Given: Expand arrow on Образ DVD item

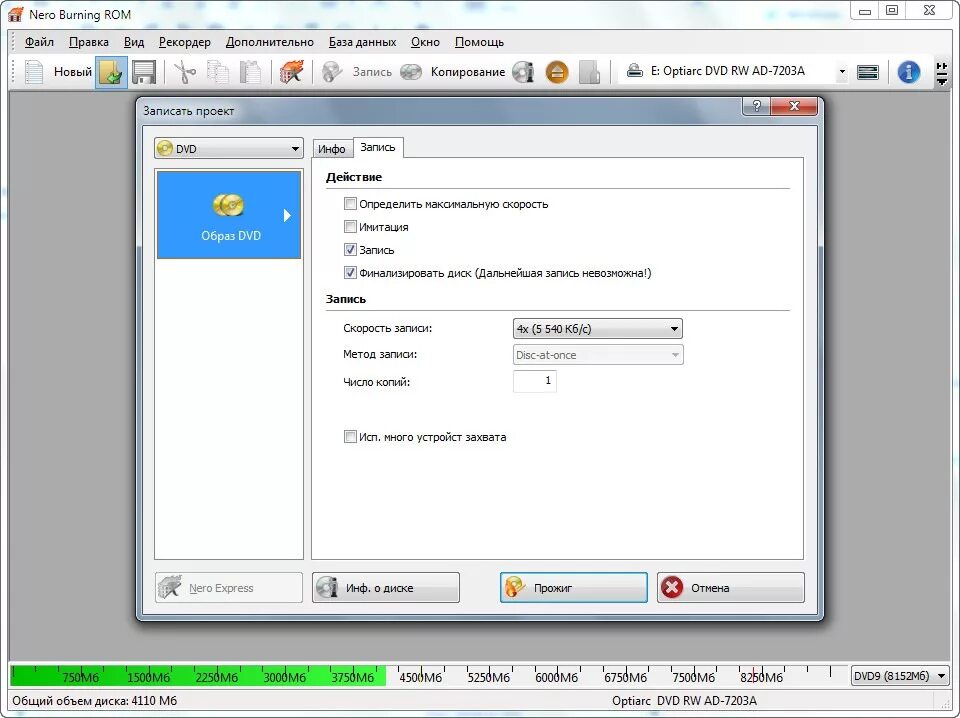Looking at the screenshot, I should [x=287, y=215].
